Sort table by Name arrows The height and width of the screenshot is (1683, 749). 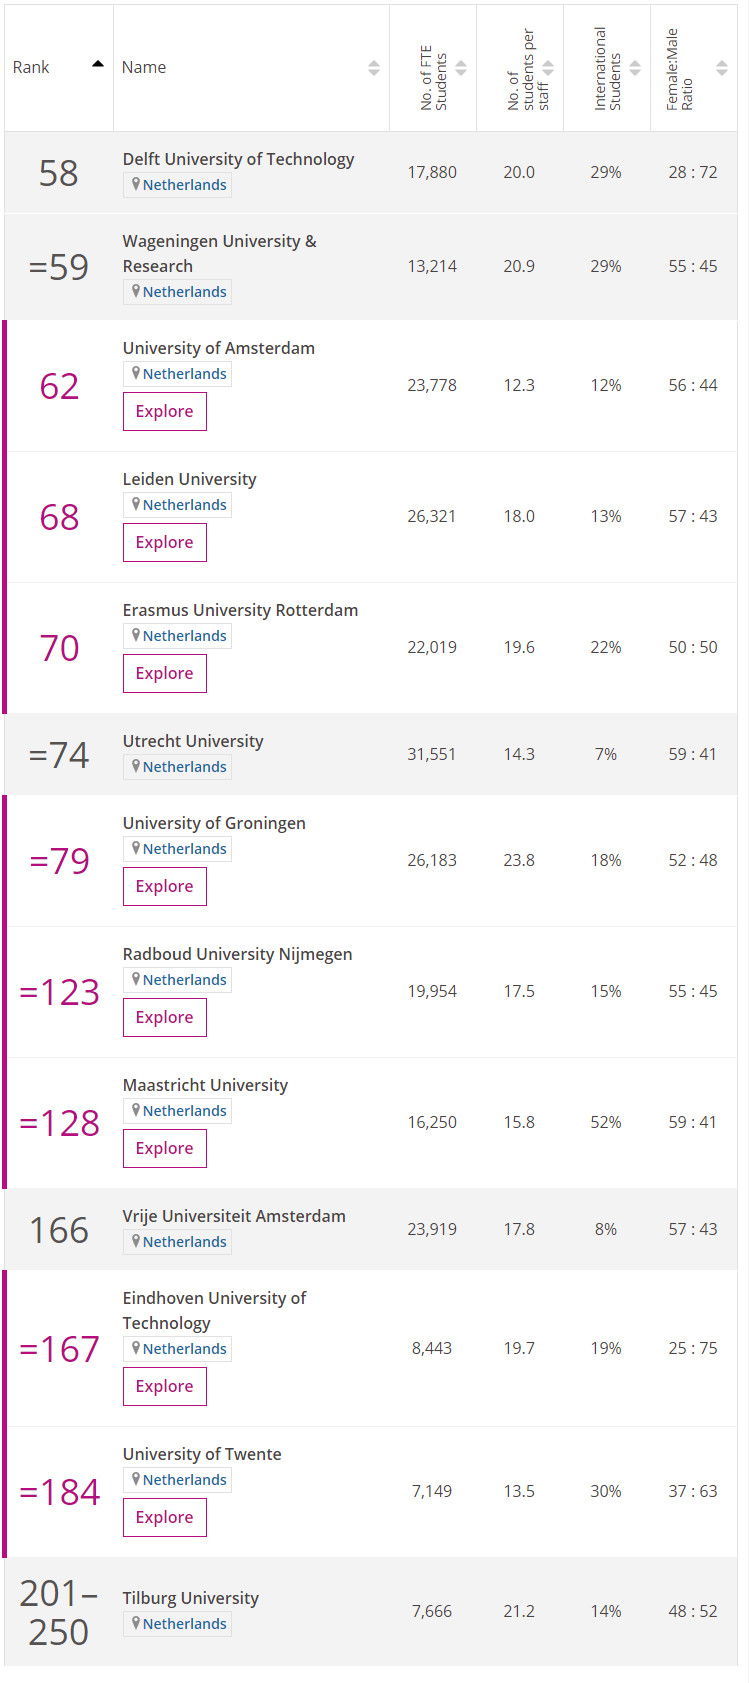(x=374, y=68)
